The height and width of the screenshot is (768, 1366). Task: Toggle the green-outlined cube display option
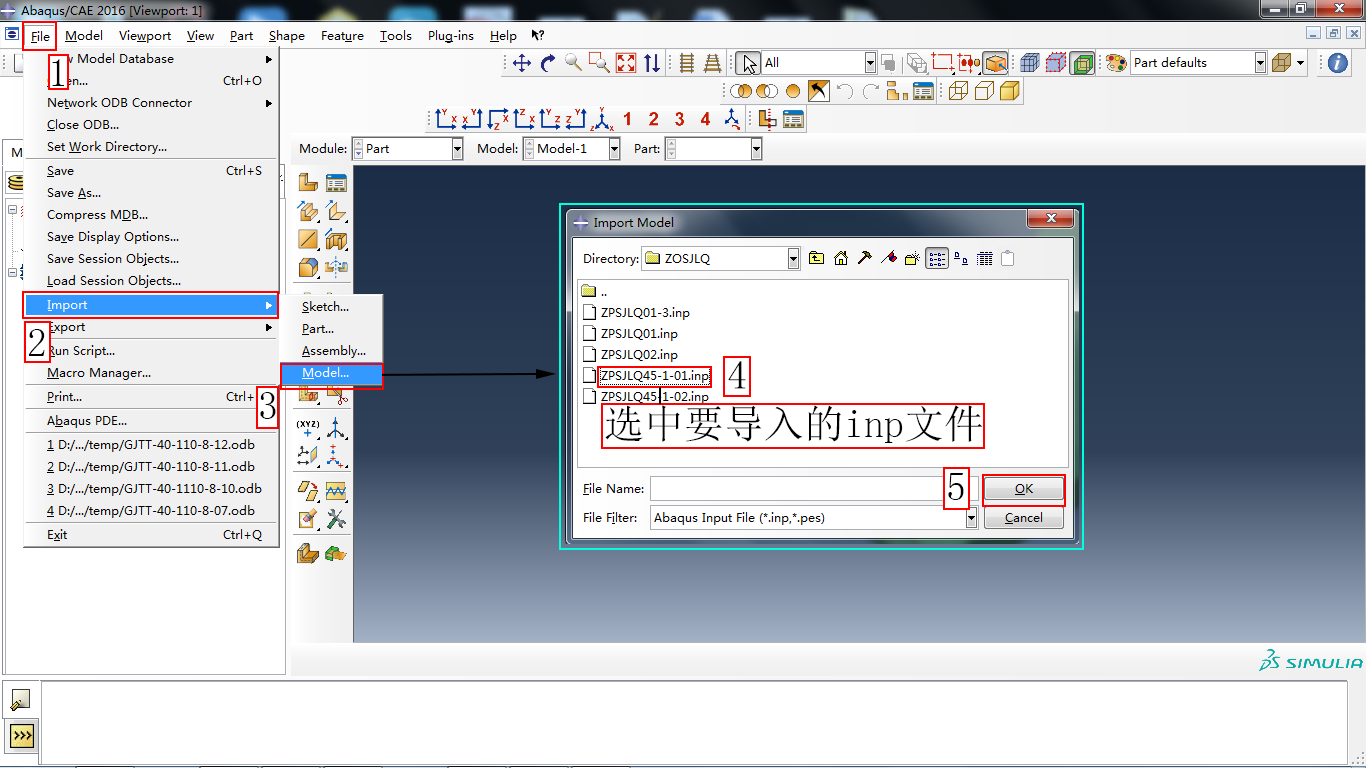pyautogui.click(x=1082, y=63)
